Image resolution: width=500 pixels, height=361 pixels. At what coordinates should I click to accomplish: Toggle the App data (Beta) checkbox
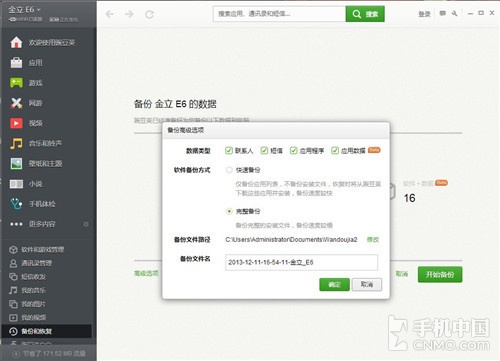(x=335, y=150)
